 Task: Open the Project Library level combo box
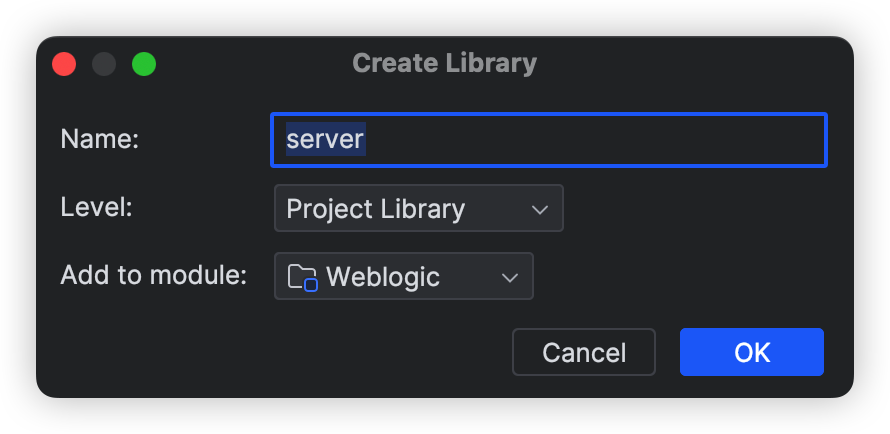419,208
